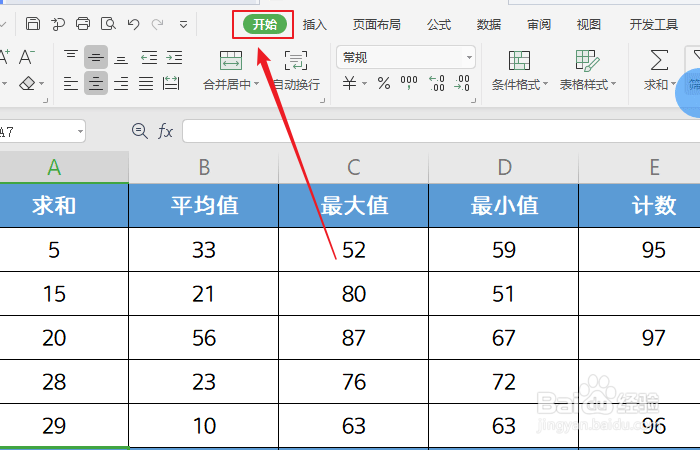The image size is (700, 450).
Task: Select column B header
Action: coord(204,167)
